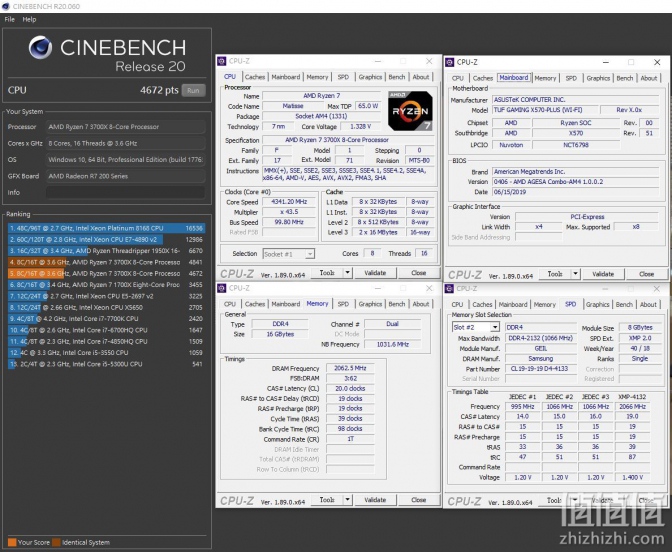Click CPU-Z icon in Memory window title
672x552 pixels.
[x=222, y=288]
